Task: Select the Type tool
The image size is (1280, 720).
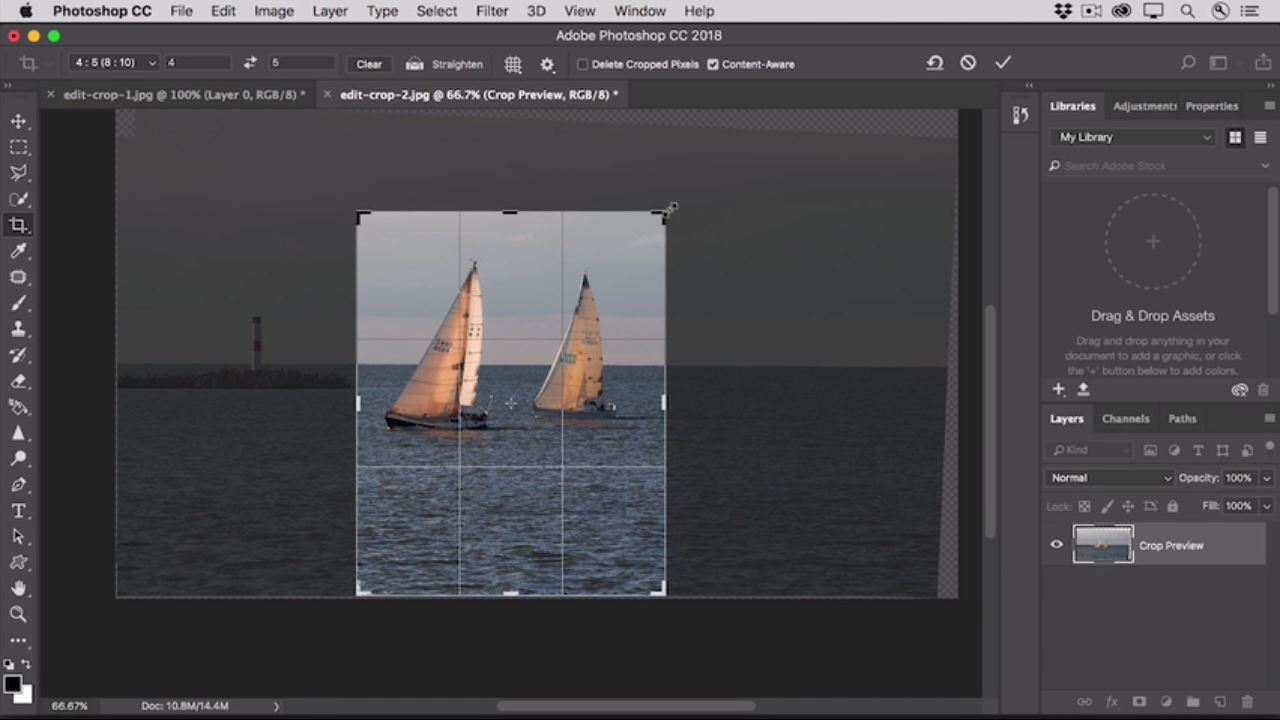Action: coord(18,511)
